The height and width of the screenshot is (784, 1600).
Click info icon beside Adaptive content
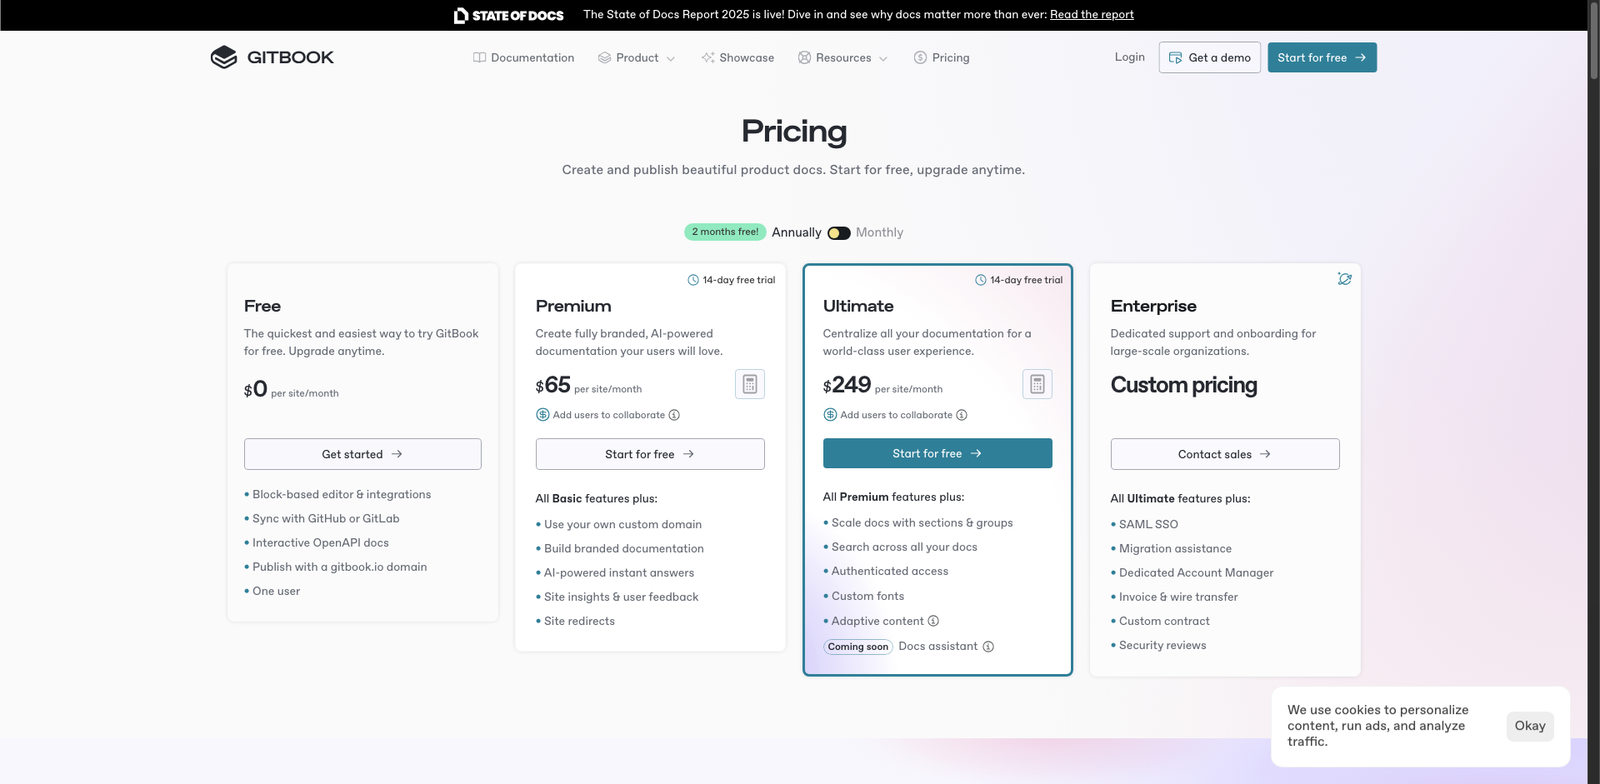933,621
